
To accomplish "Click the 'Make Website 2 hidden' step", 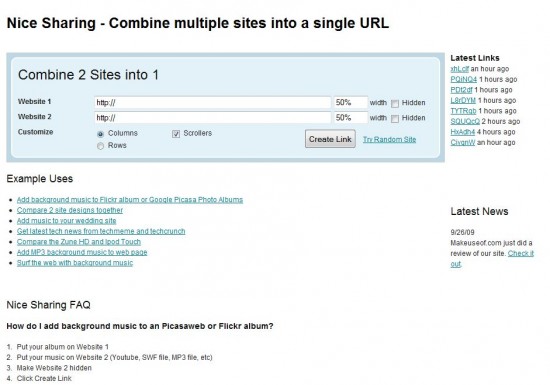I will click(54, 368).
